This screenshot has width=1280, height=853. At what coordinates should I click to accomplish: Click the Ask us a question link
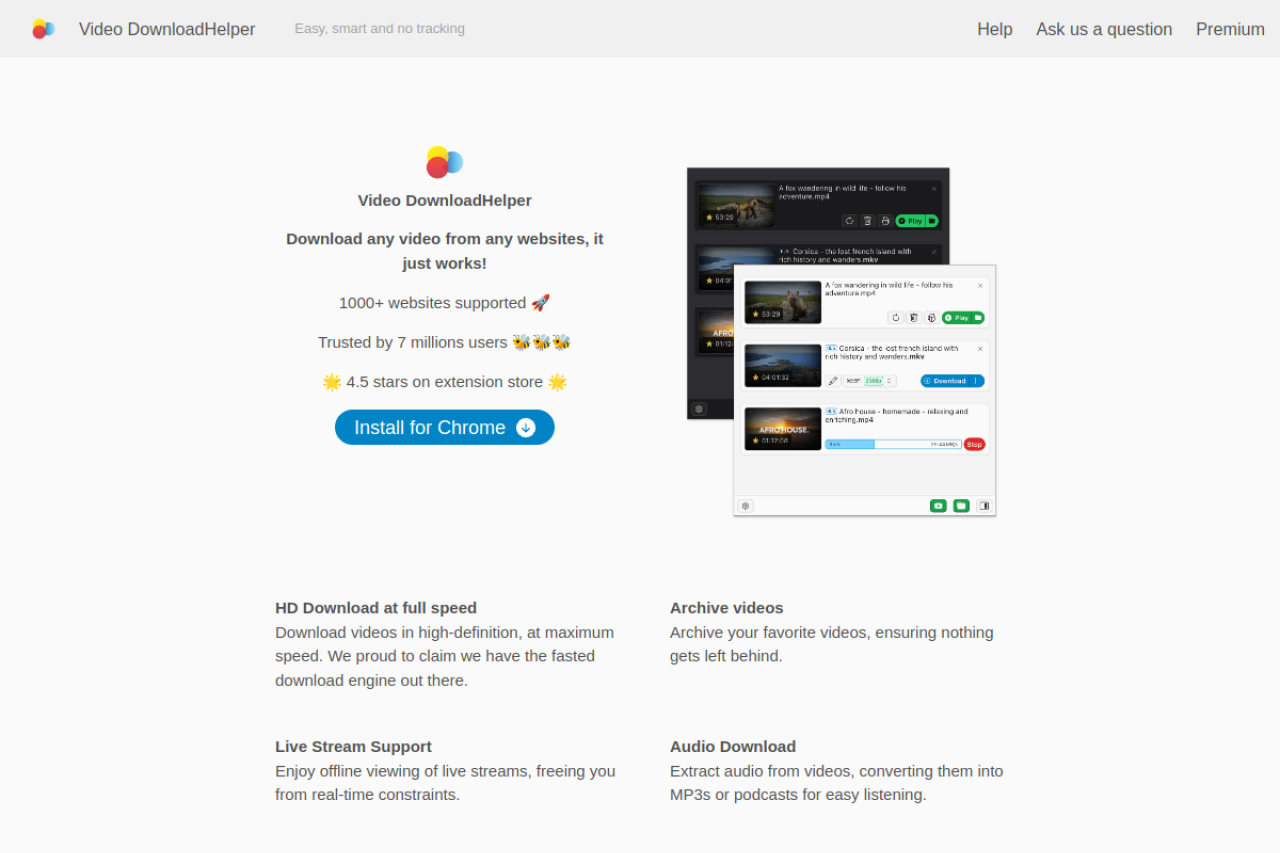coord(1104,29)
